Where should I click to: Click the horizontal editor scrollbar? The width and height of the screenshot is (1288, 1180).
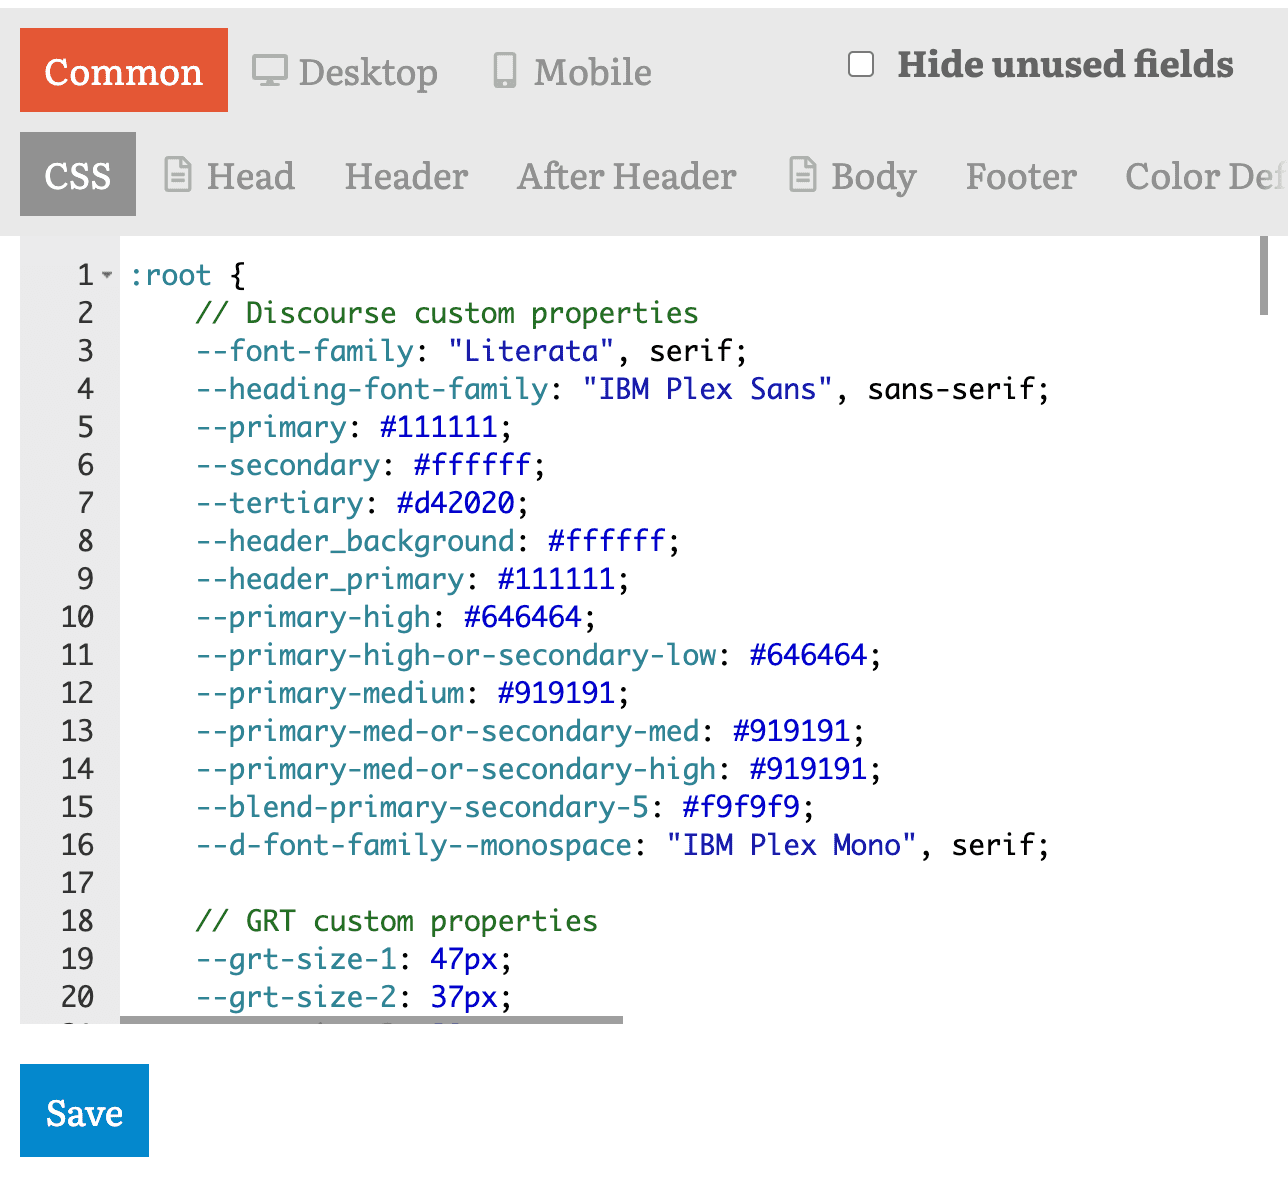point(371,1020)
